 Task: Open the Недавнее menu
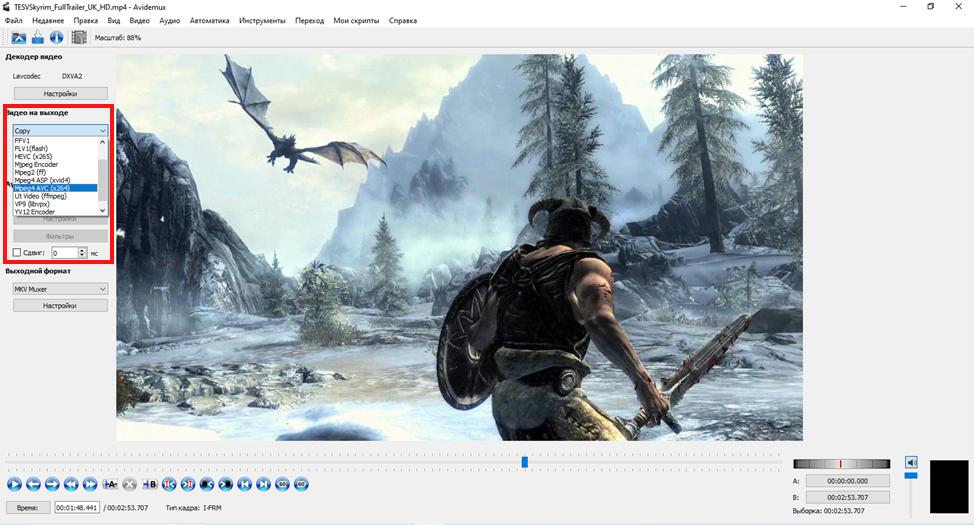(48, 21)
